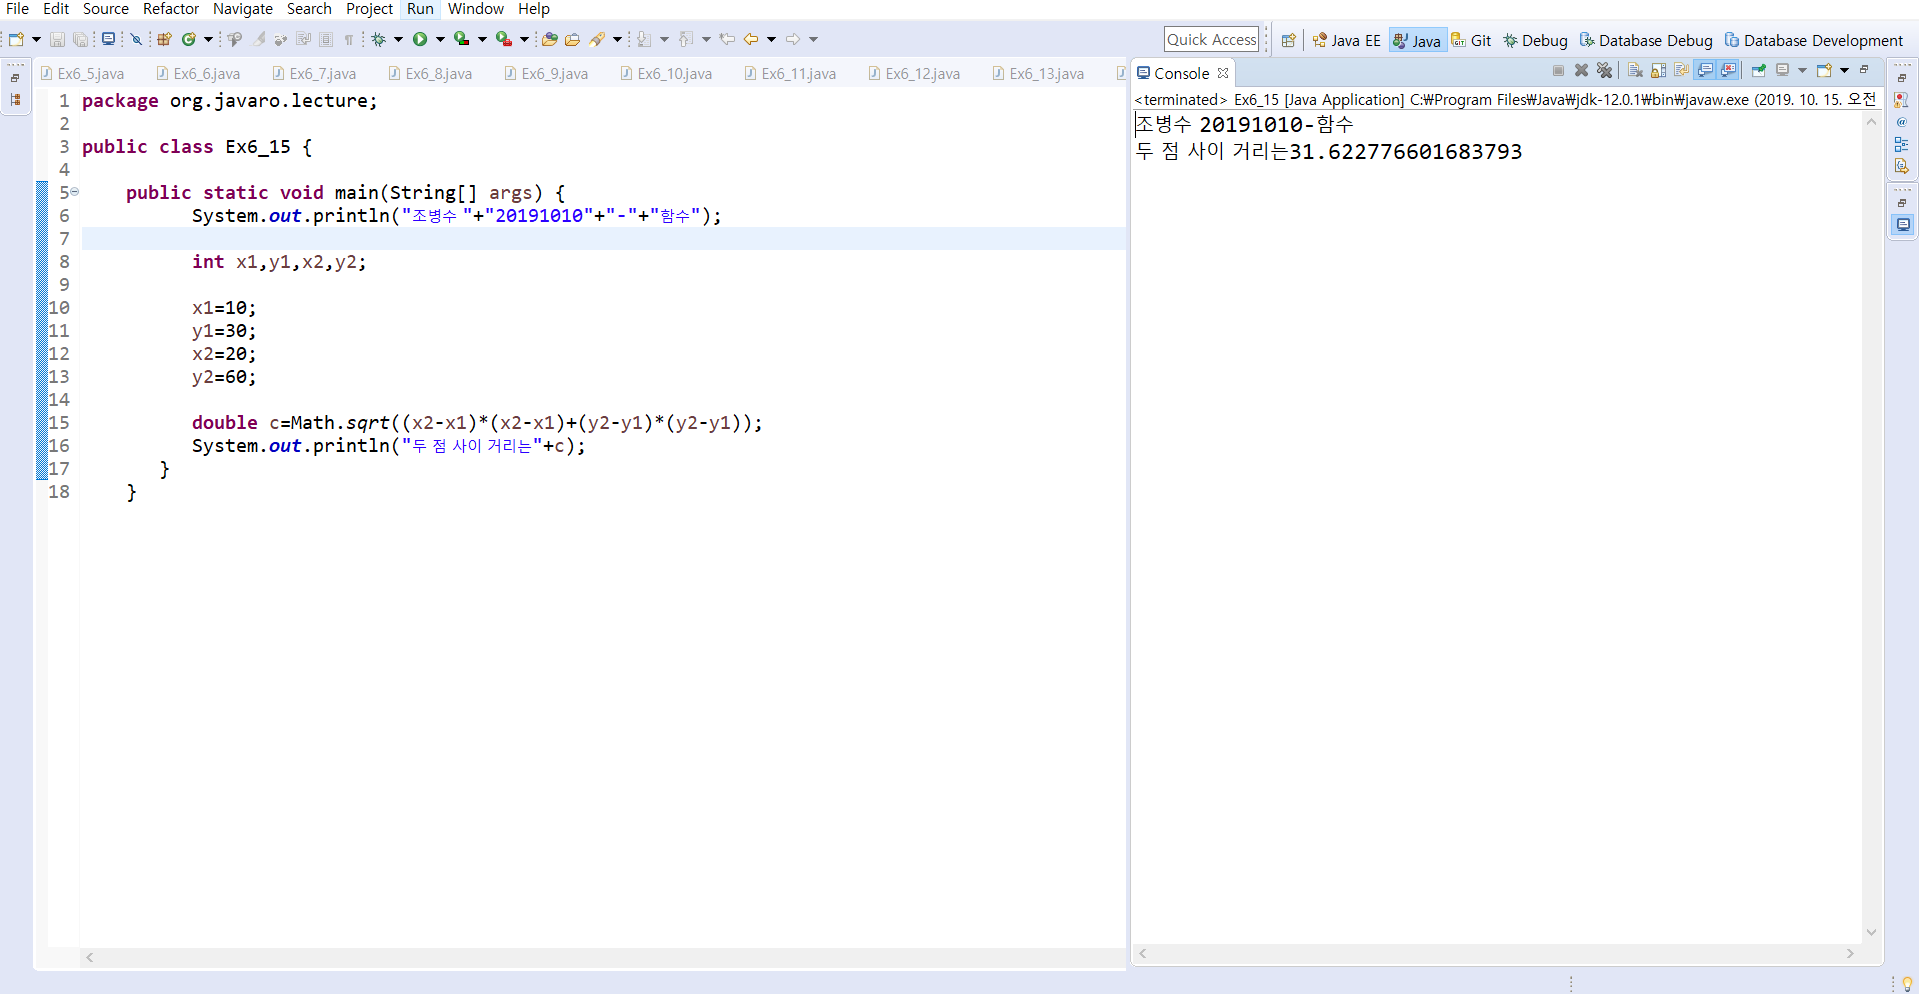Viewport: 1919px width, 994px height.
Task: Click the Display Selected Console icon
Action: point(1783,69)
